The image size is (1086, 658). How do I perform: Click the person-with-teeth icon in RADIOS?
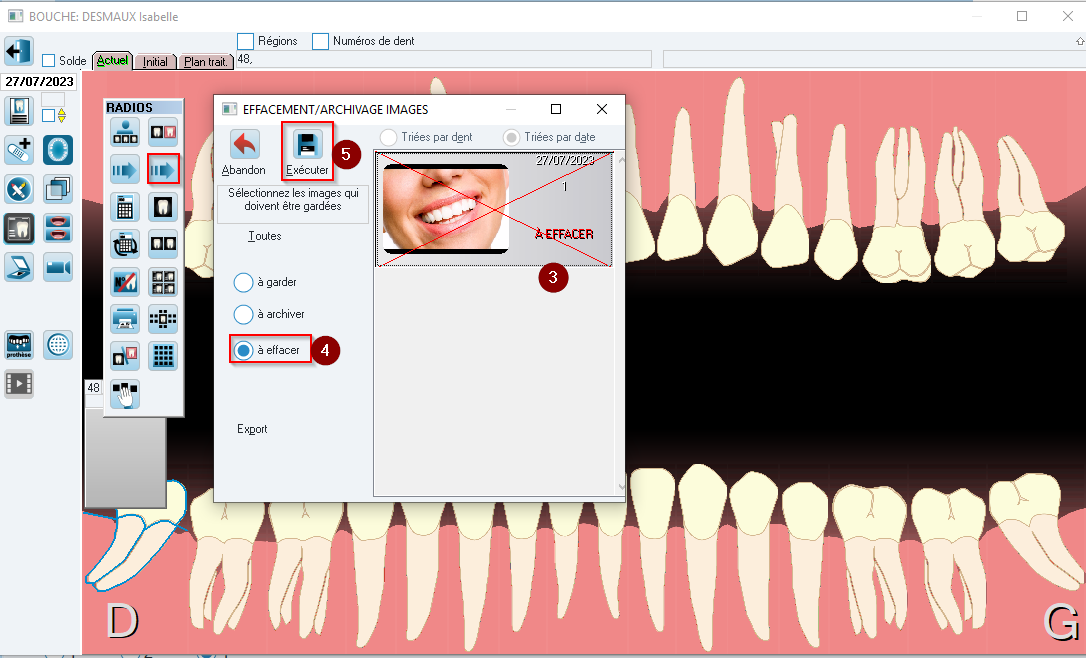pos(125,132)
